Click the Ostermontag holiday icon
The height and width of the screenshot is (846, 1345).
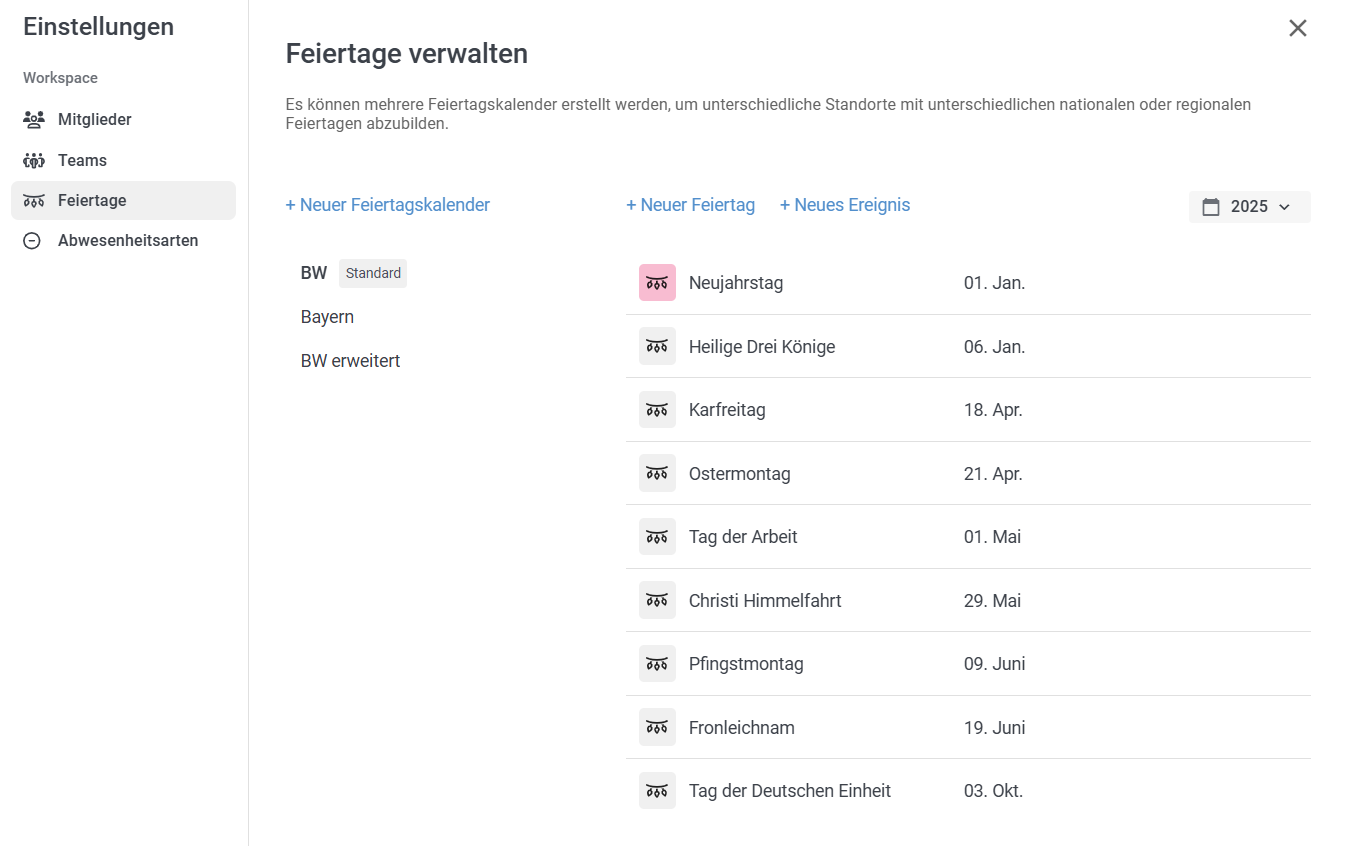(657, 473)
